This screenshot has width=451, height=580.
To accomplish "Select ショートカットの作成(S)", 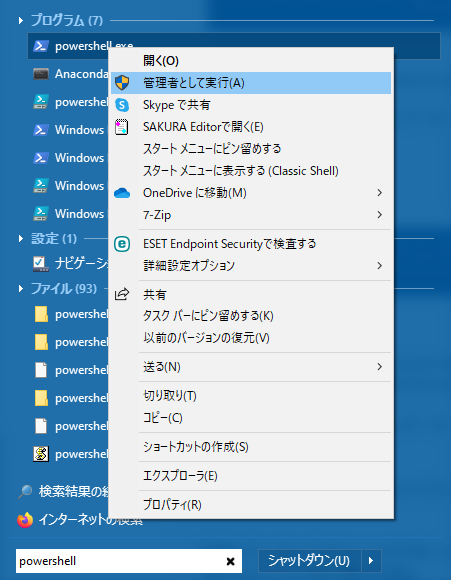I will tap(251, 447).
